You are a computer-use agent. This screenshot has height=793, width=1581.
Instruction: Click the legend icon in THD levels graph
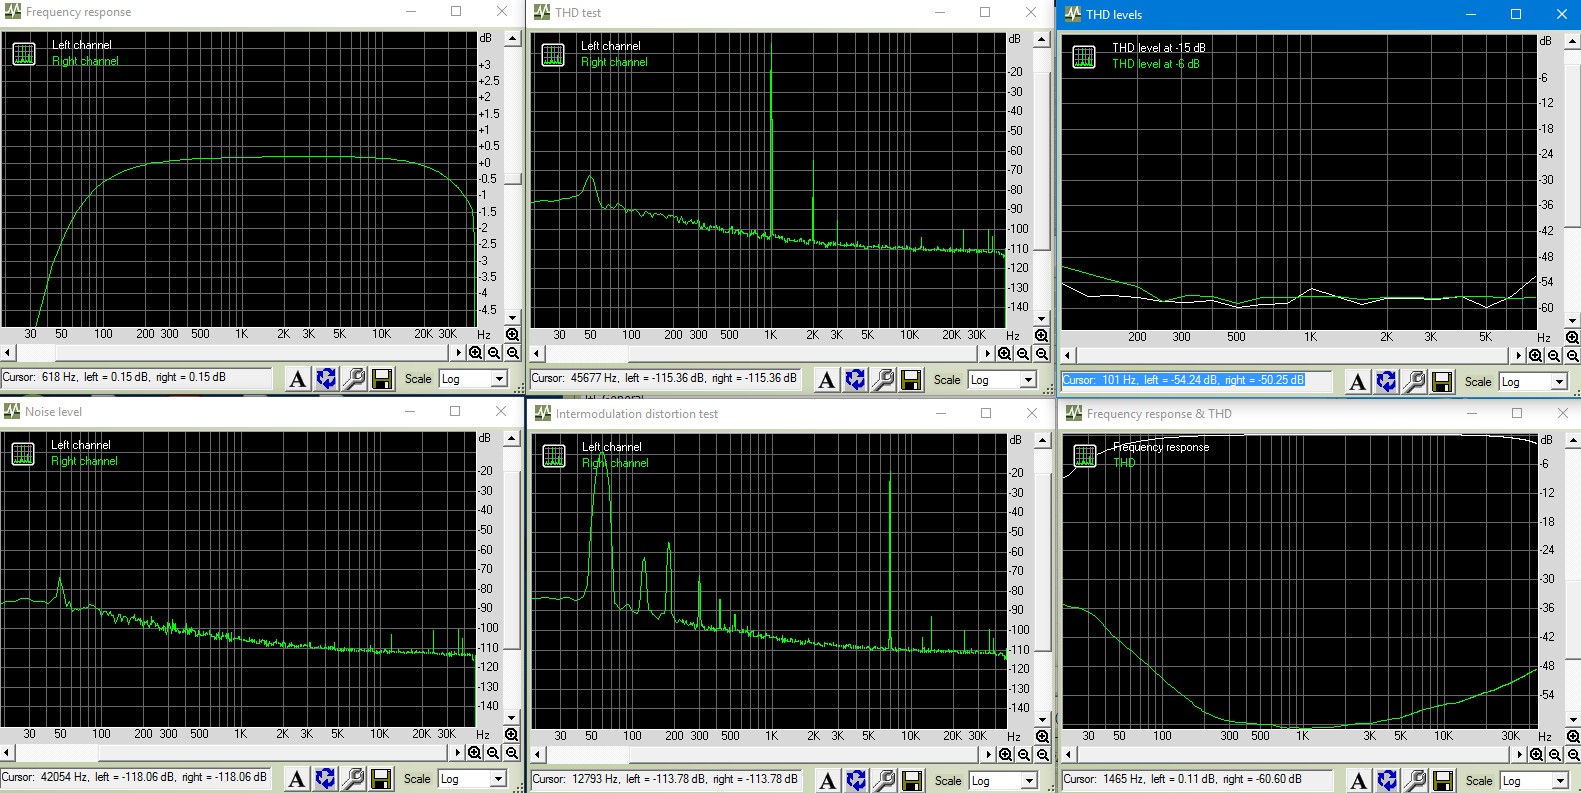coord(1084,57)
